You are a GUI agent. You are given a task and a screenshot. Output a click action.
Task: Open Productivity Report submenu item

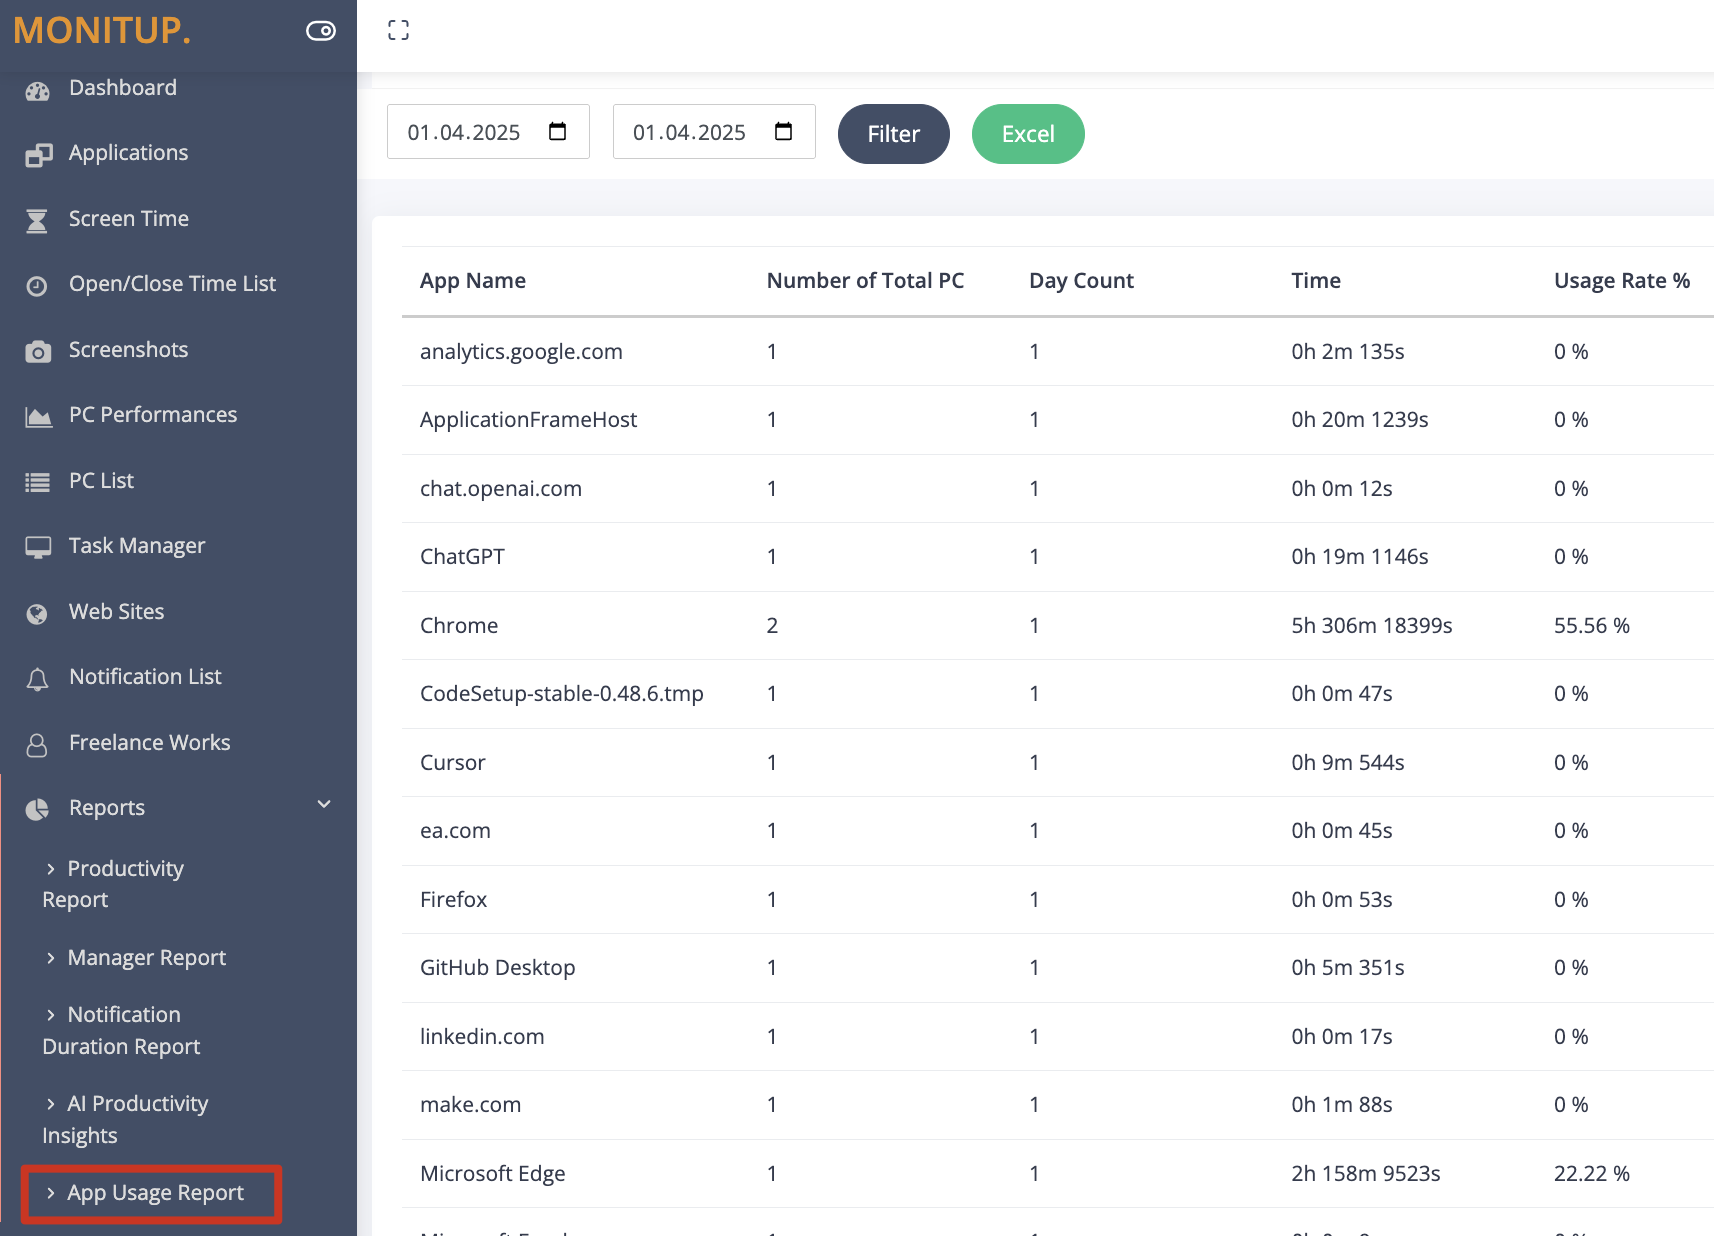113,884
